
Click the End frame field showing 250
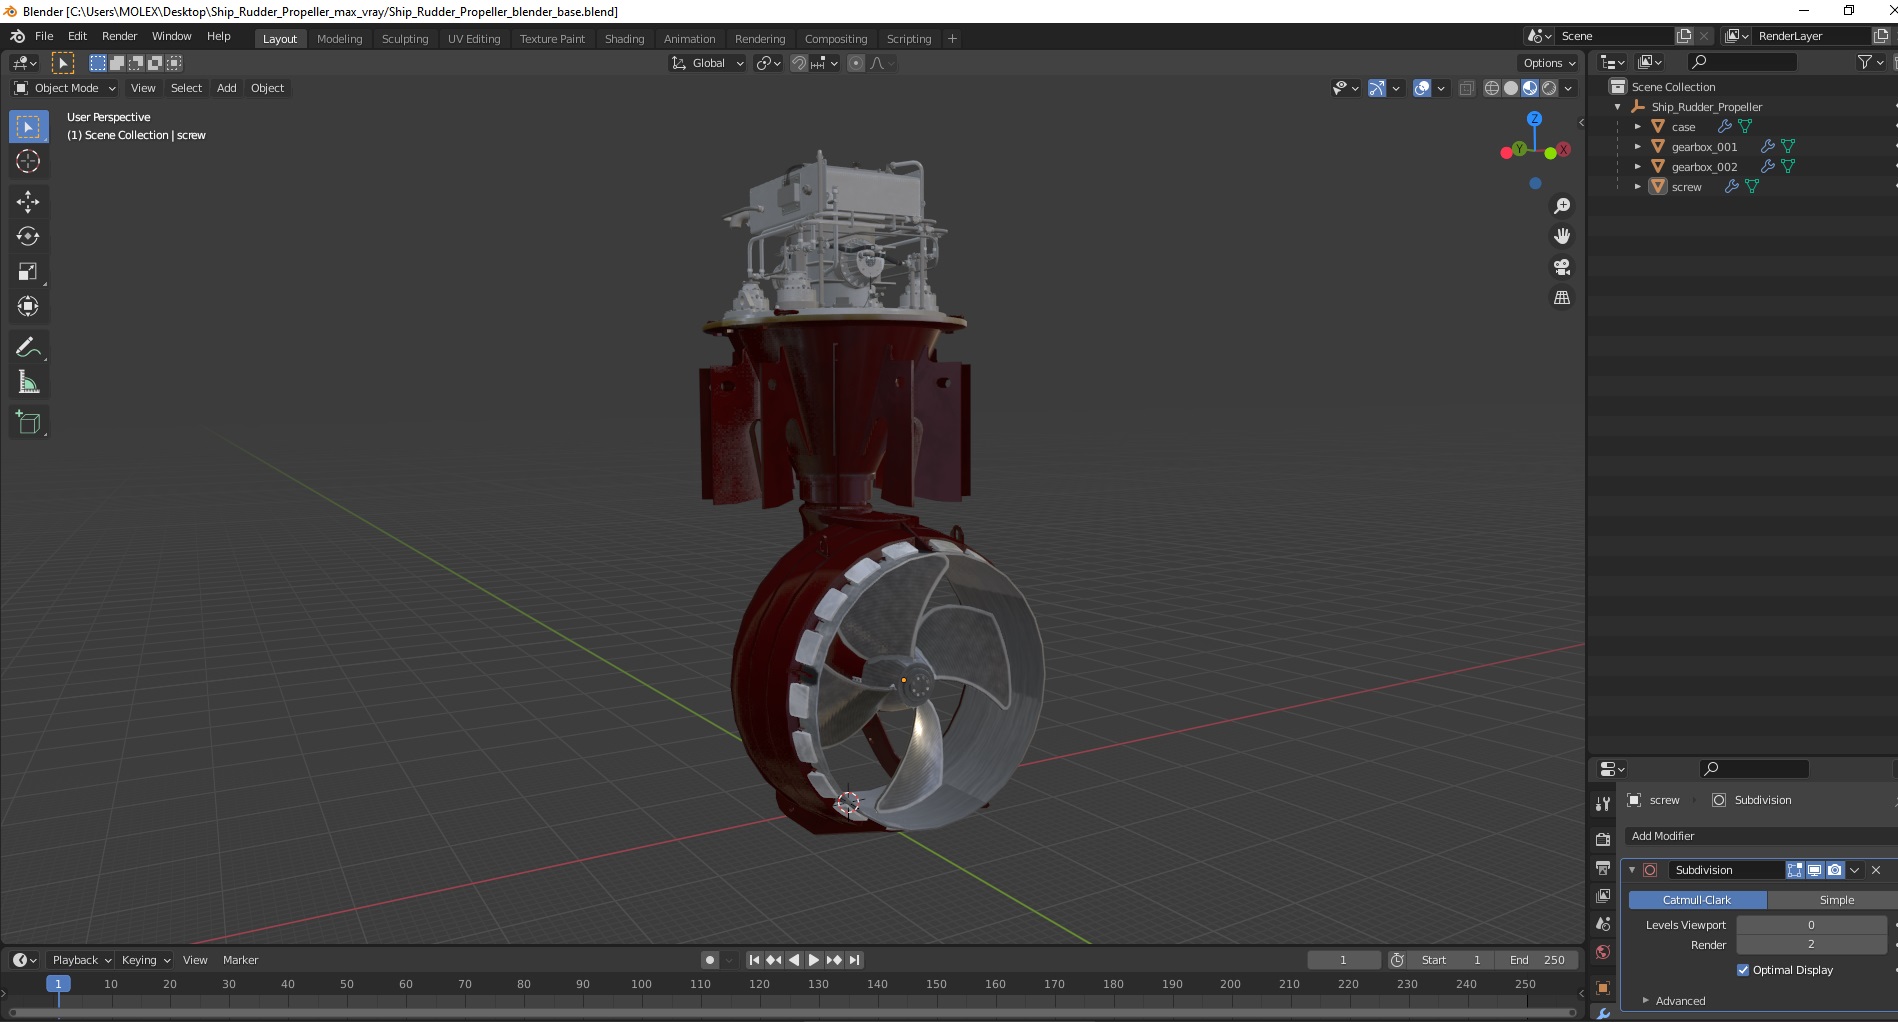click(1537, 960)
